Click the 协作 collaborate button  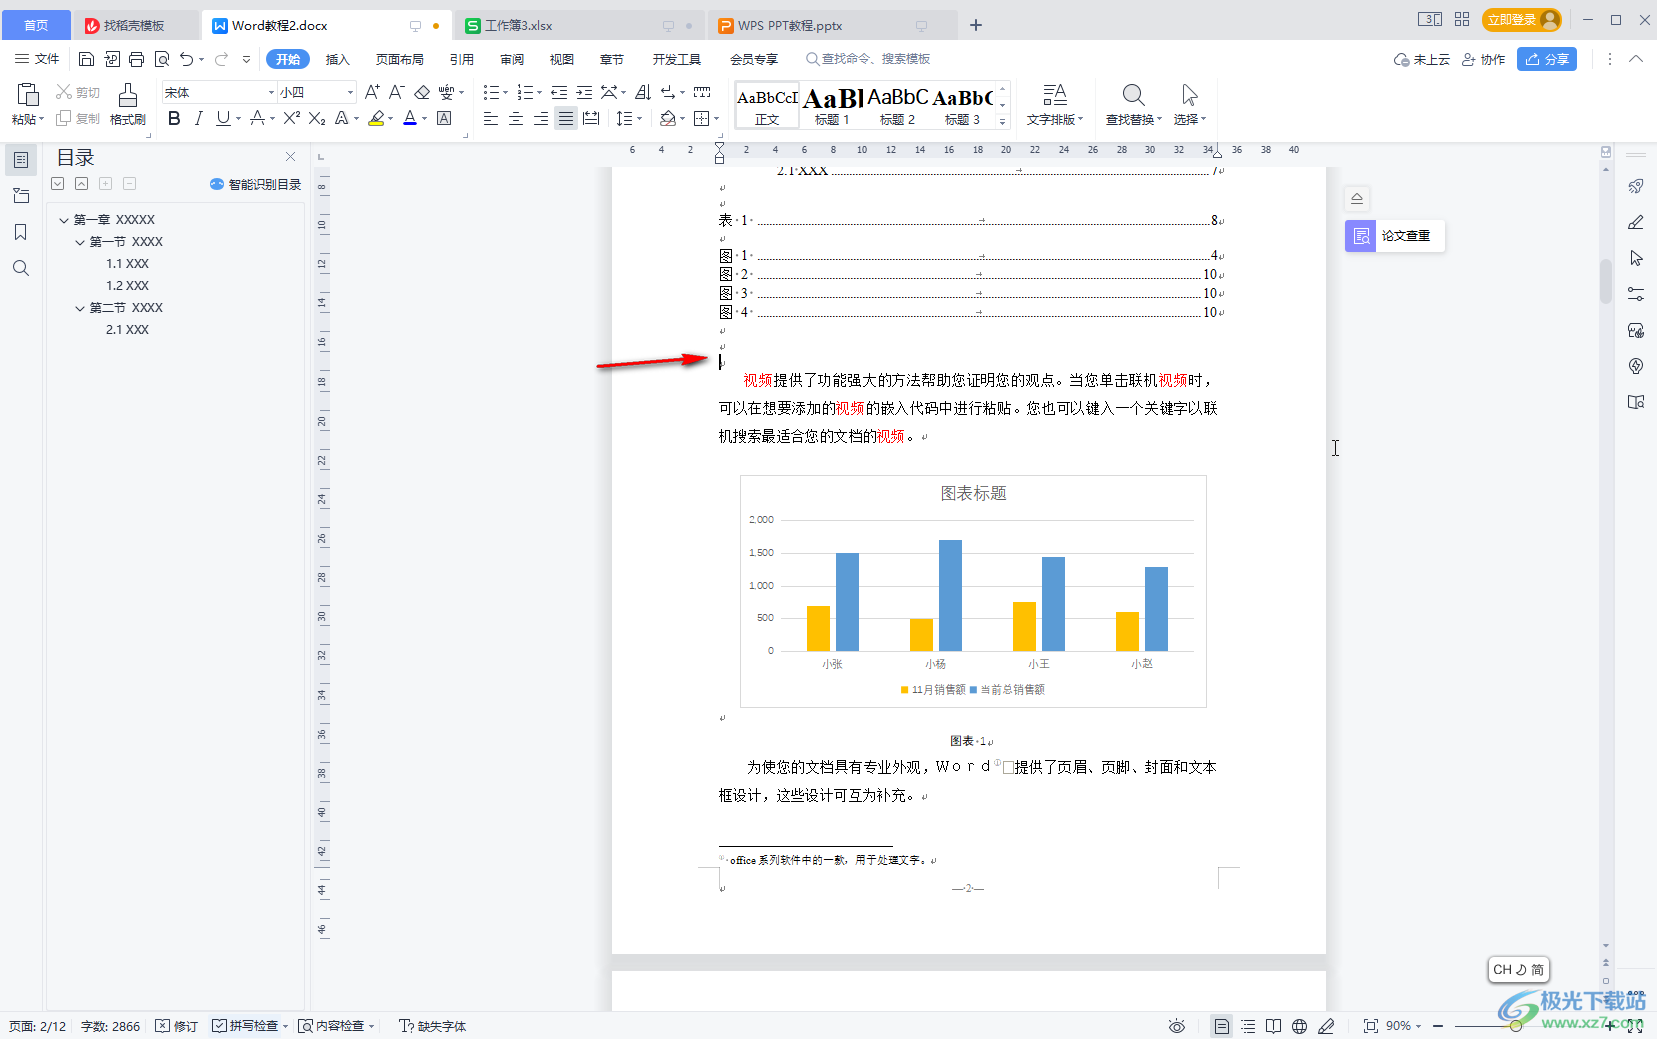click(1483, 59)
